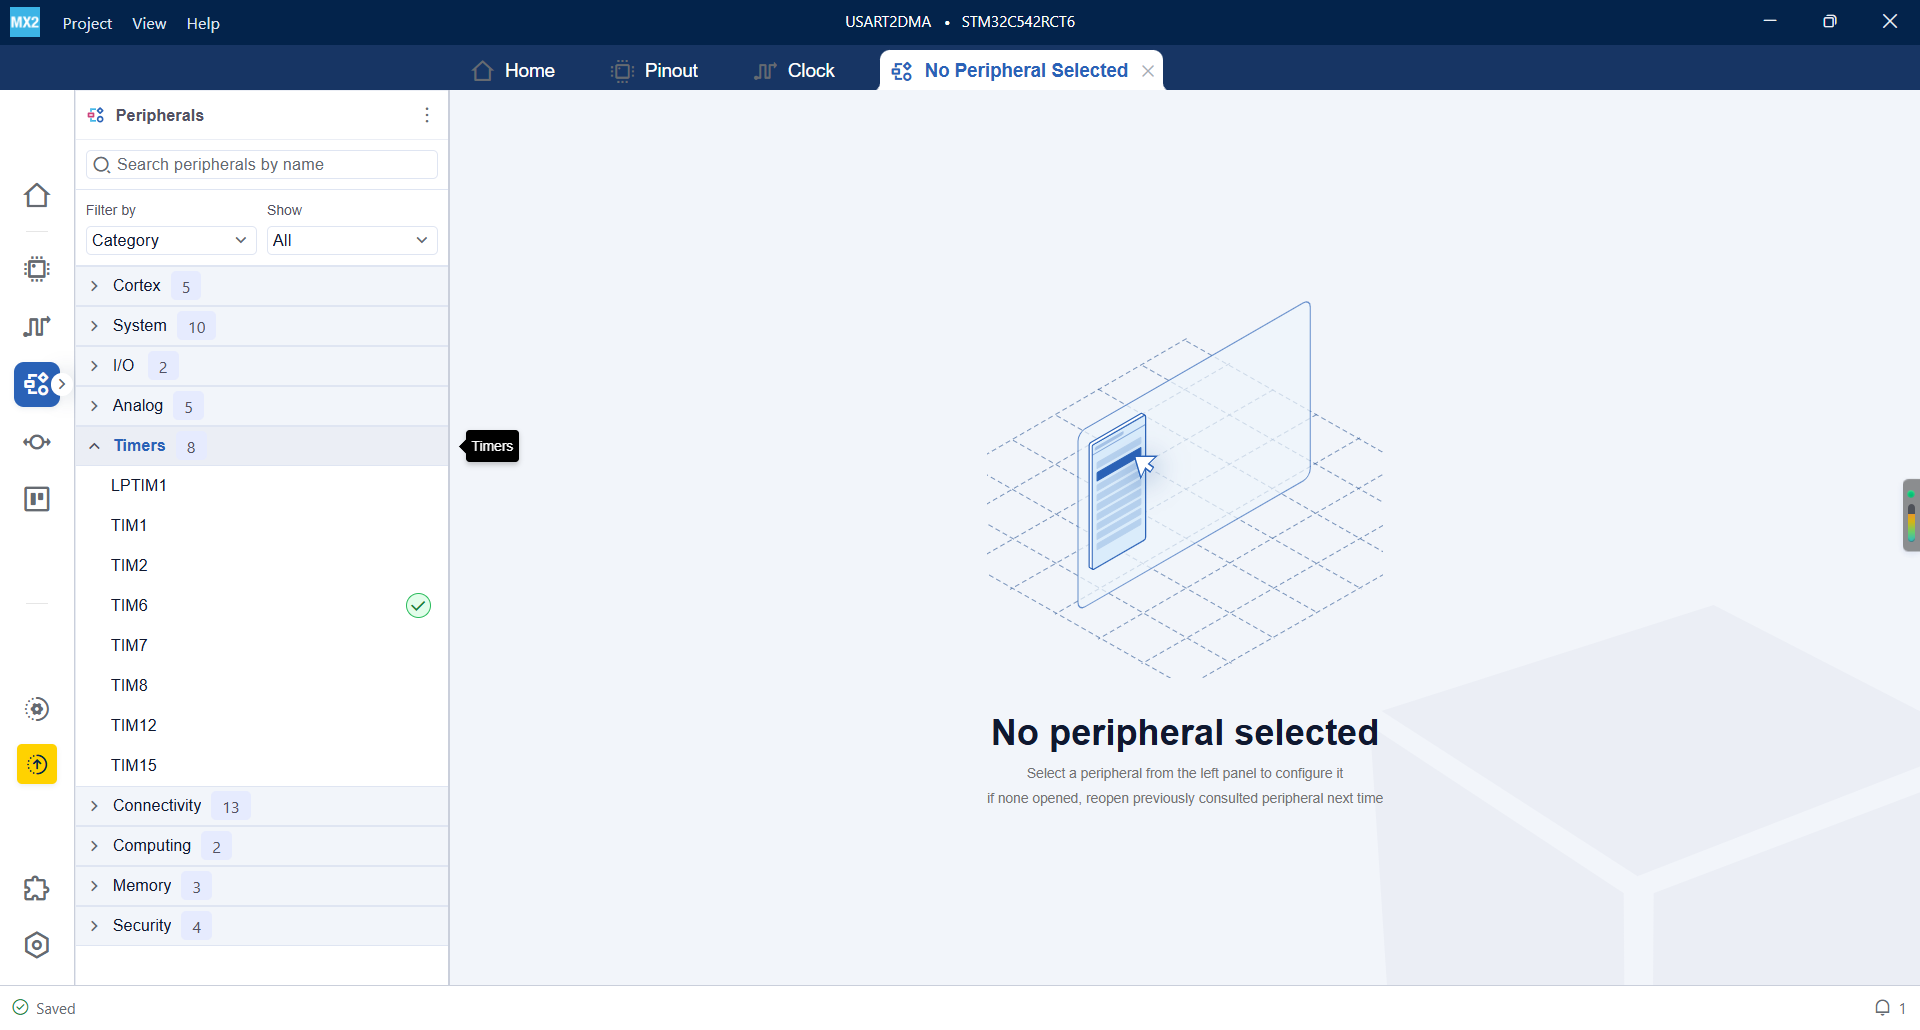Switch to the Clock tab

[x=795, y=70]
